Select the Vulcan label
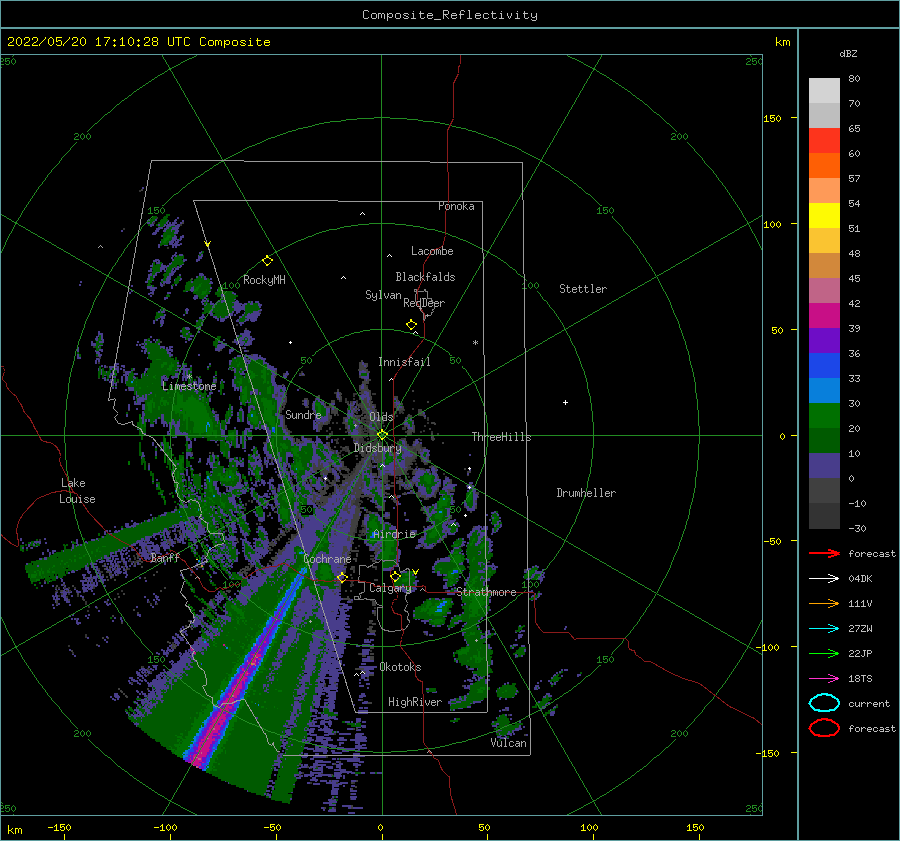The width and height of the screenshot is (900, 841). coord(509,743)
